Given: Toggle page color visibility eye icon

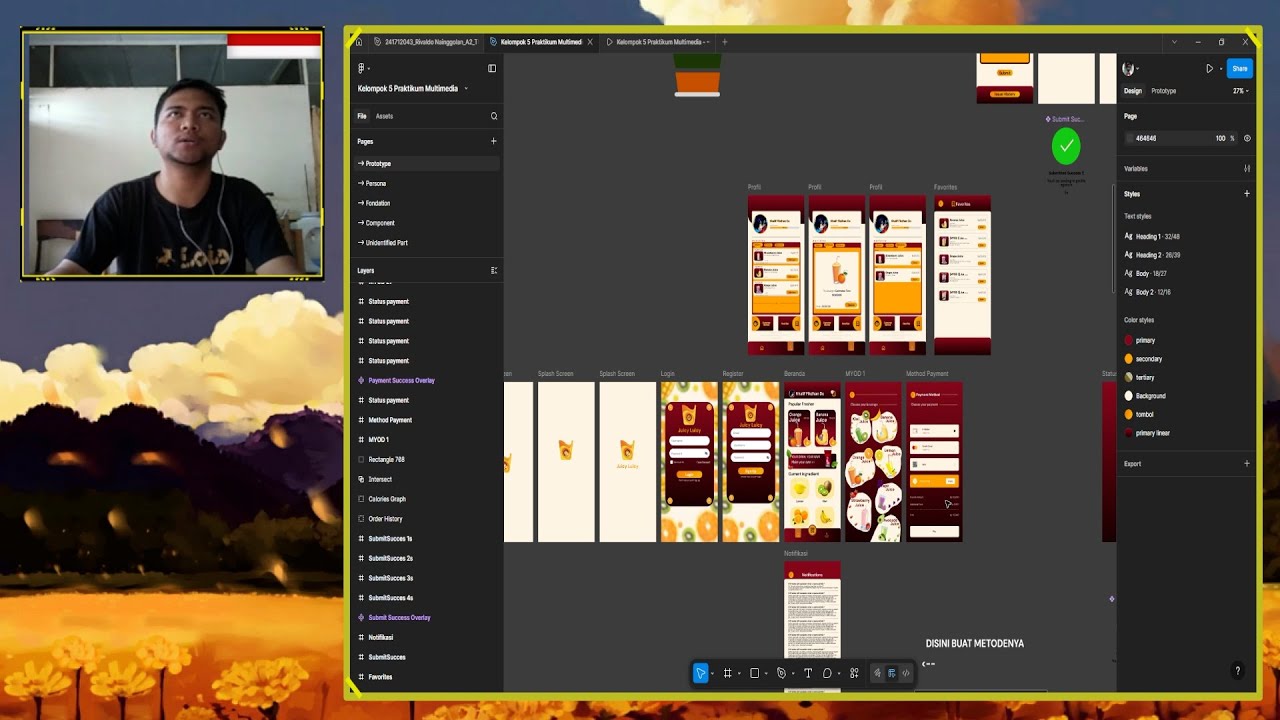Looking at the screenshot, I should coord(1247,138).
